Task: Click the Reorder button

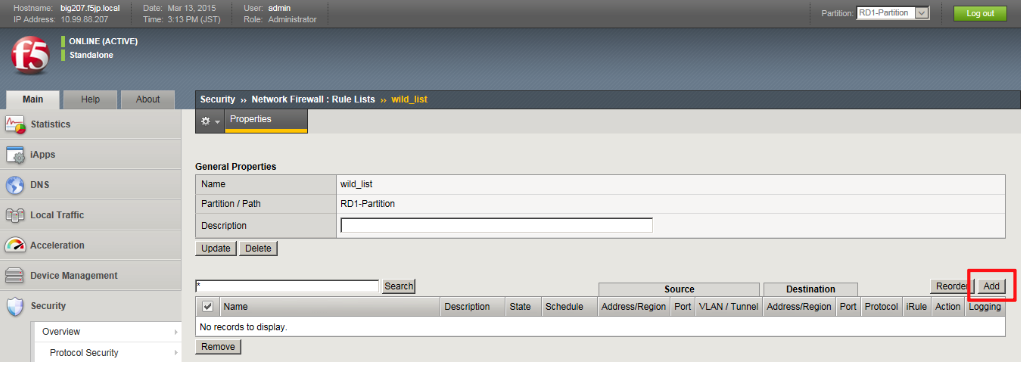Action: coord(952,286)
